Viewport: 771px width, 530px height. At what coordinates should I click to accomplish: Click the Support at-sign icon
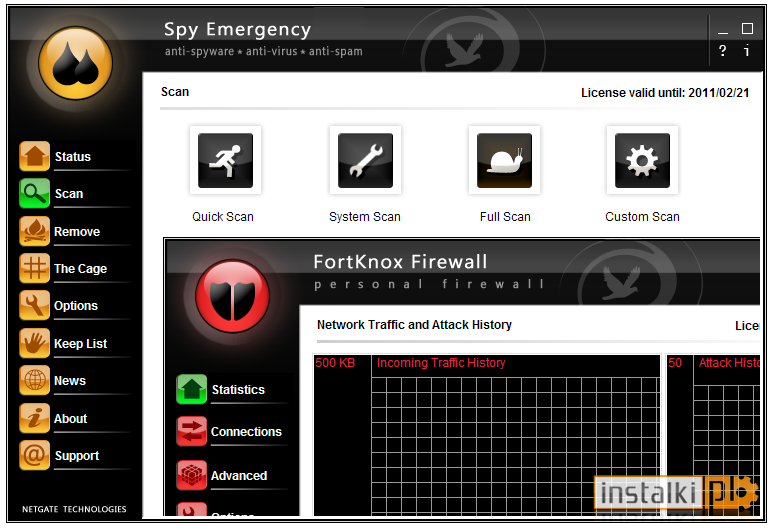click(x=34, y=455)
